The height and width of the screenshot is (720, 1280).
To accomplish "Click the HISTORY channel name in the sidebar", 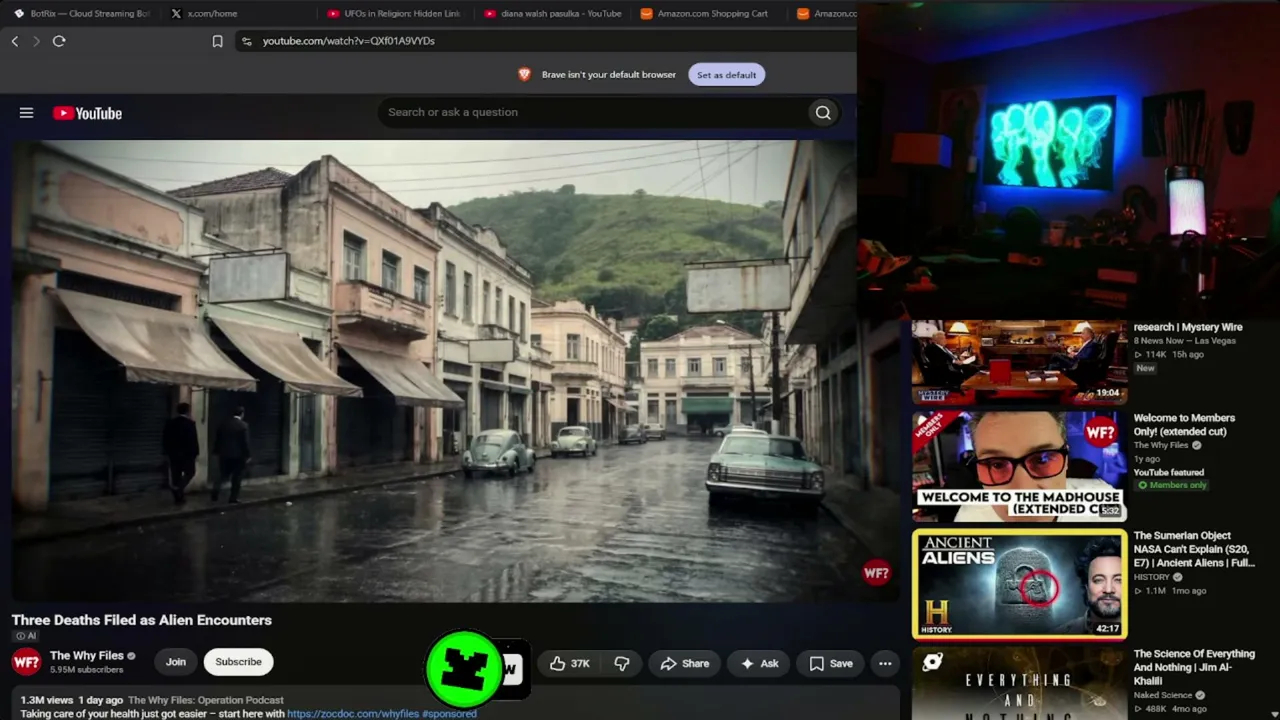I will point(1151,577).
